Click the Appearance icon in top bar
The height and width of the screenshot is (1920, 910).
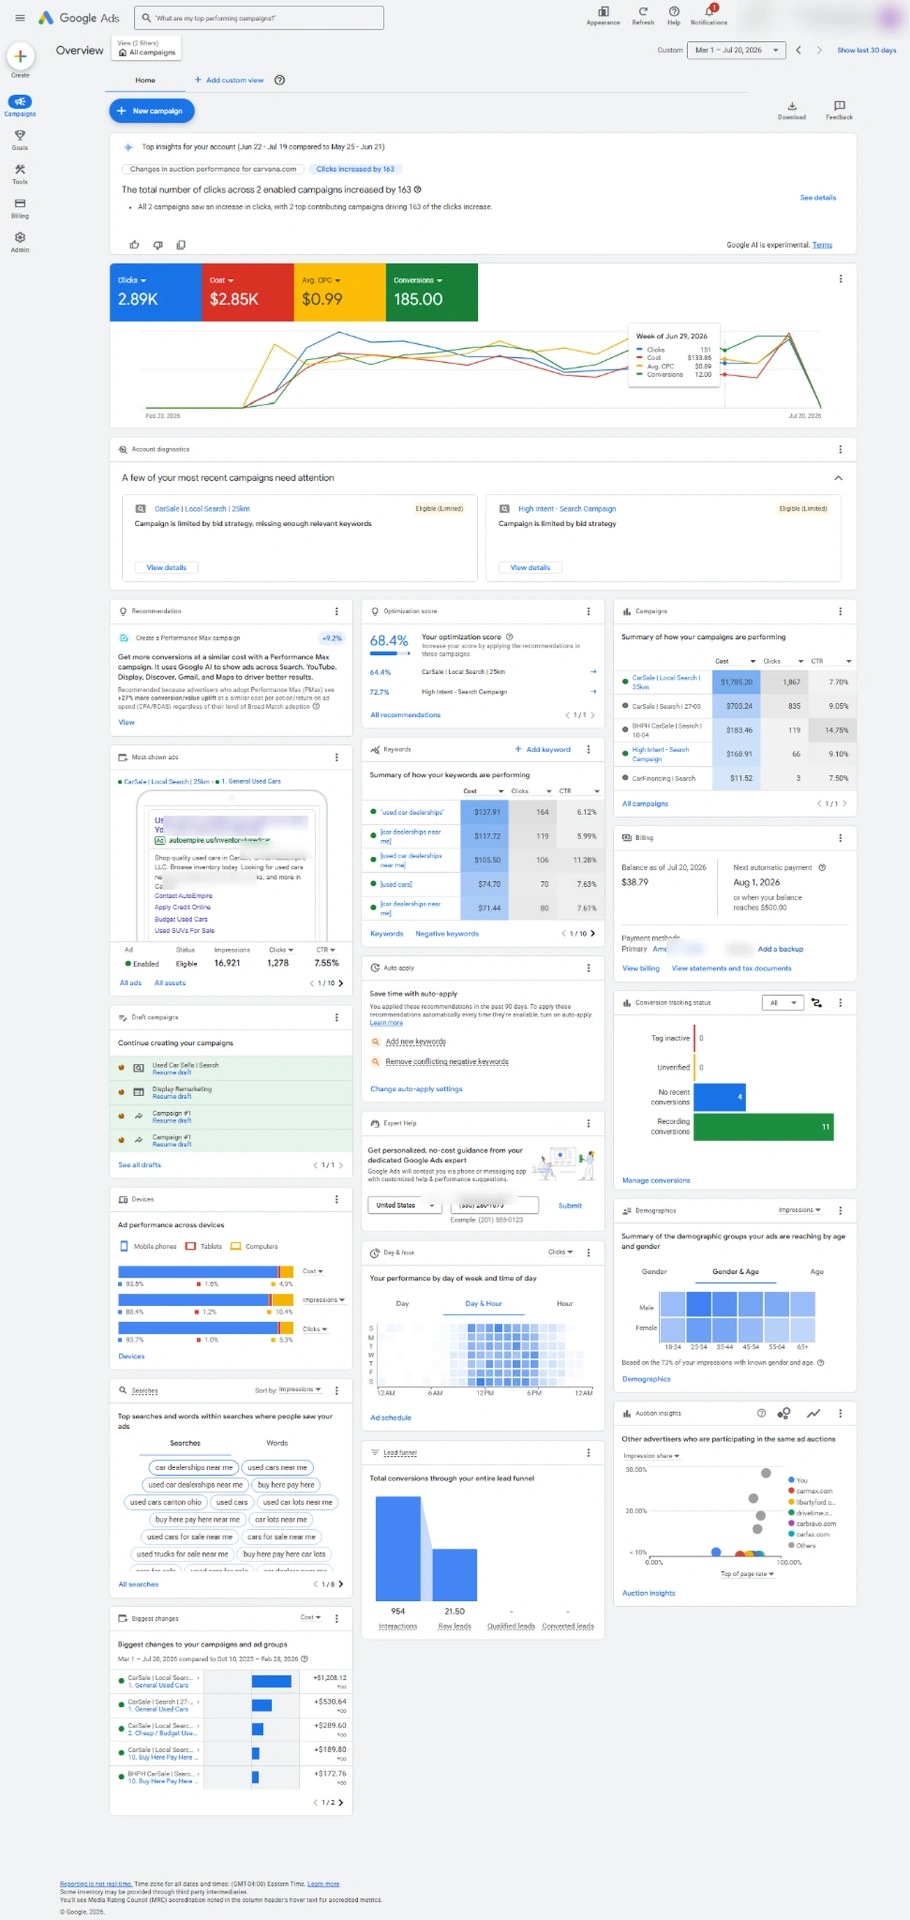[603, 15]
